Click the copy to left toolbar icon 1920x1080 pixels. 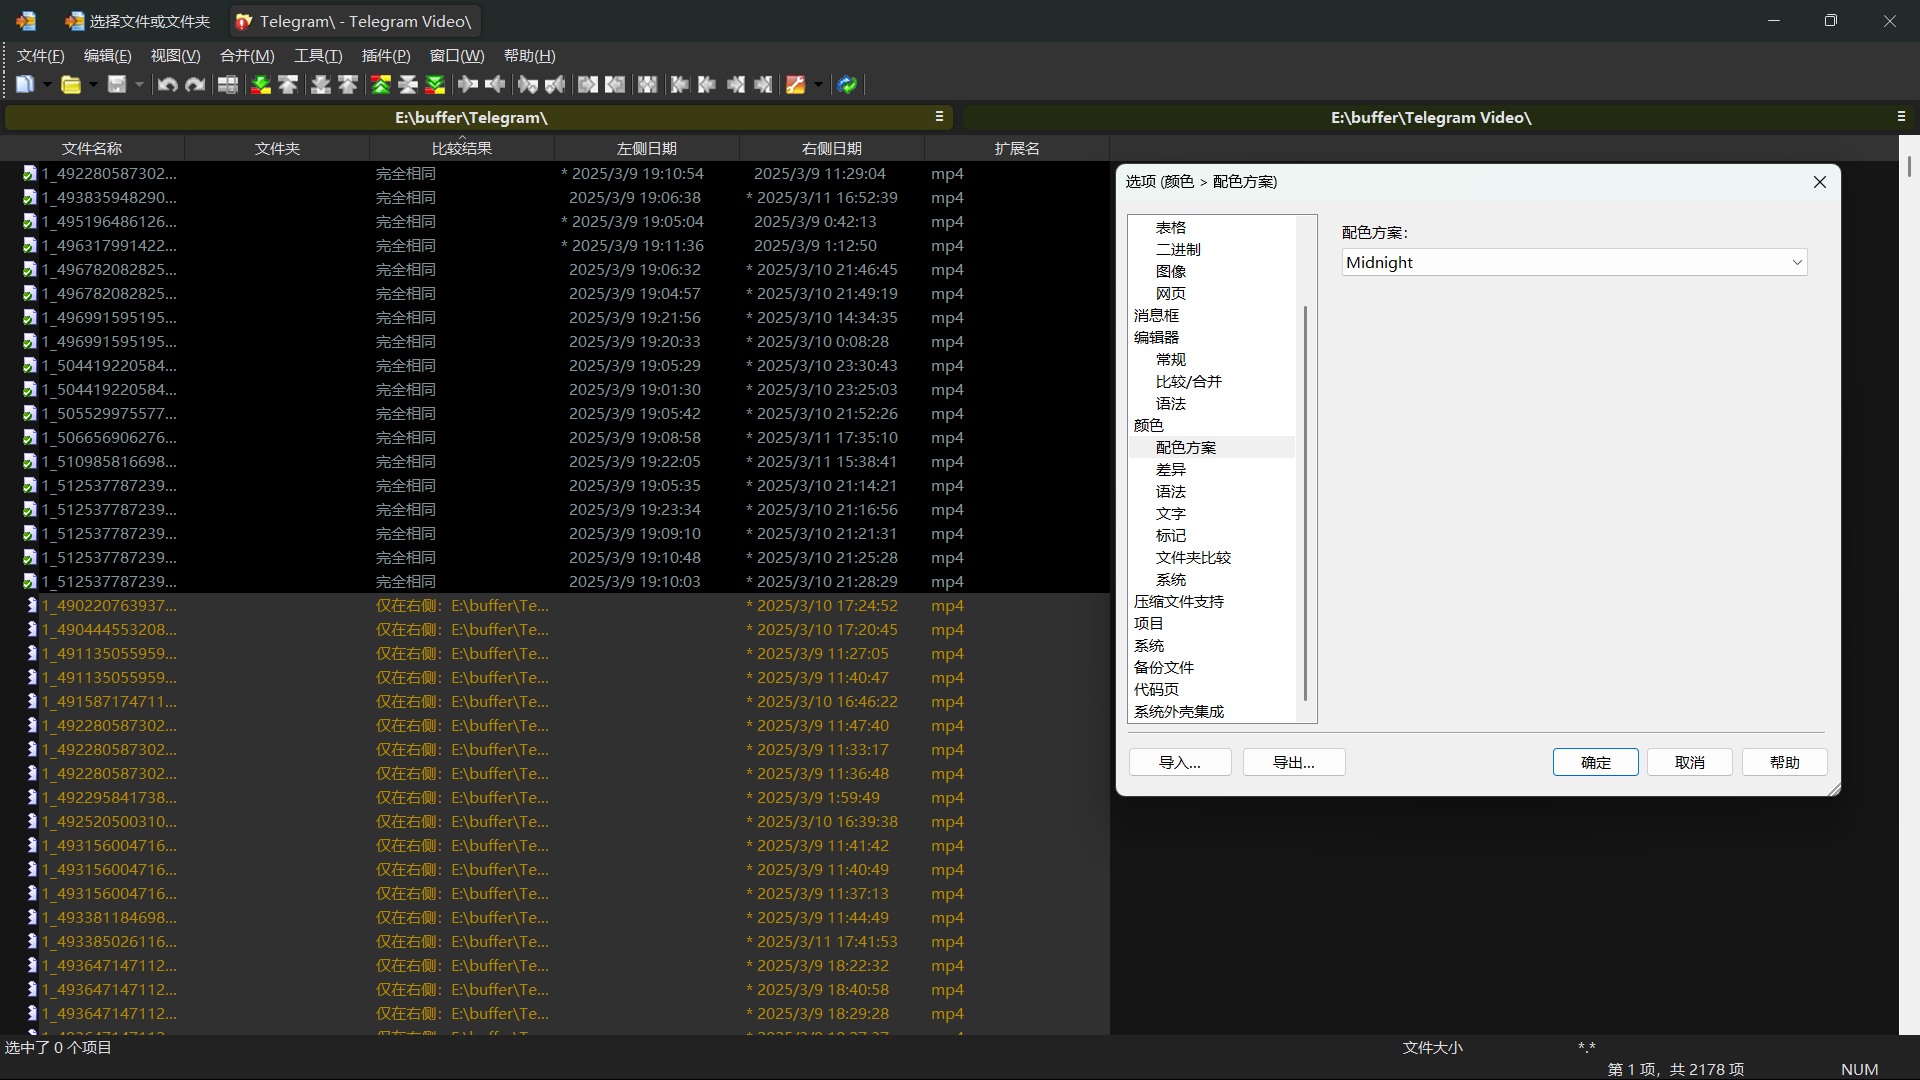(x=495, y=84)
